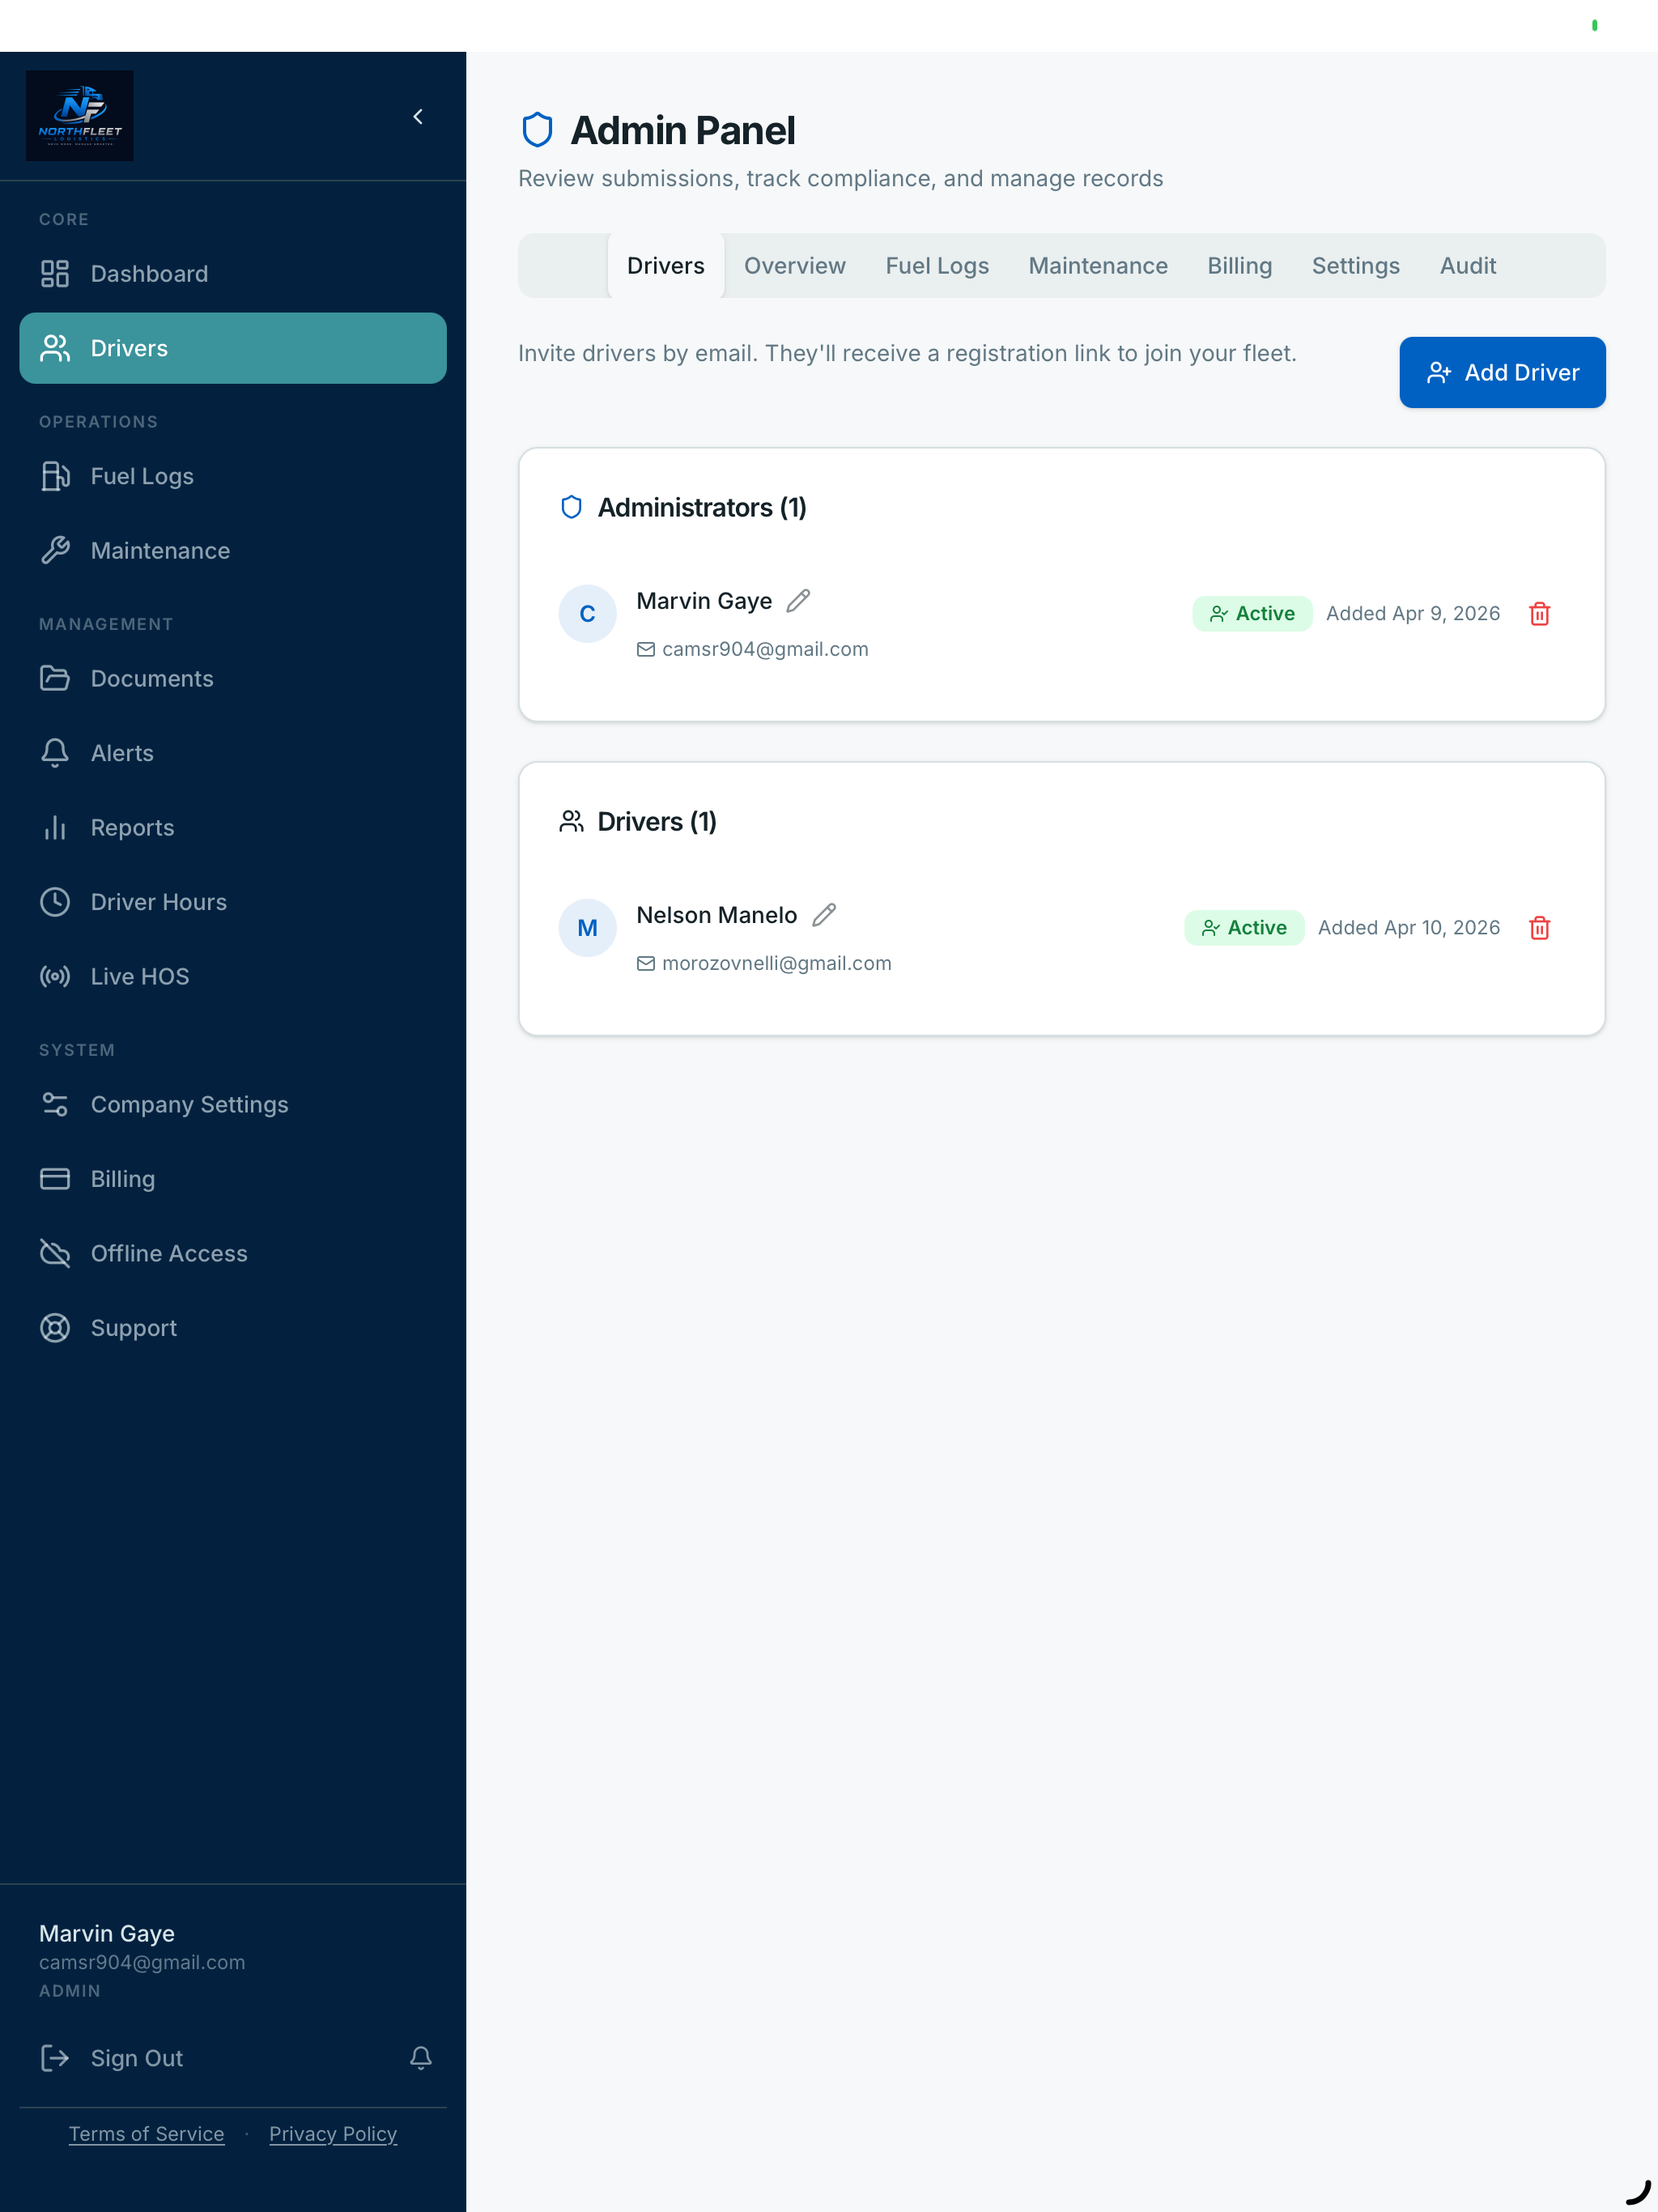1658x2212 pixels.
Task: Click the cloud-off Offline Access icon
Action: pos(55,1254)
